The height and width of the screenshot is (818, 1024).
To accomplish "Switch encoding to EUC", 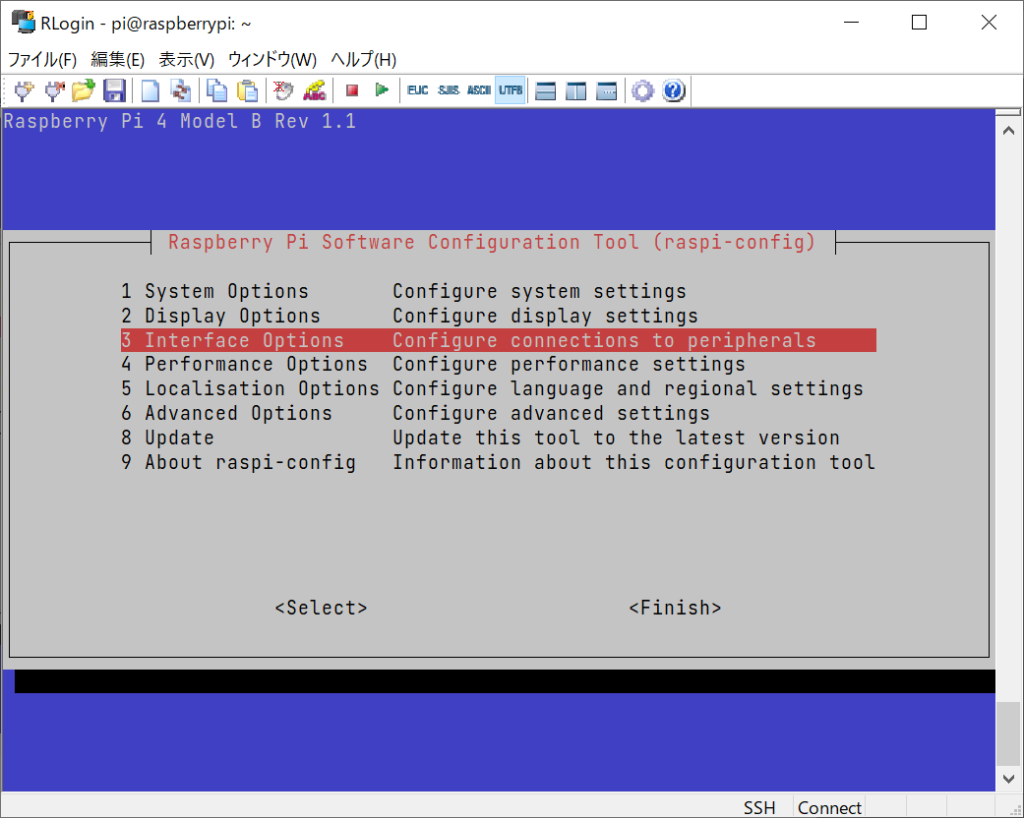I will [417, 91].
